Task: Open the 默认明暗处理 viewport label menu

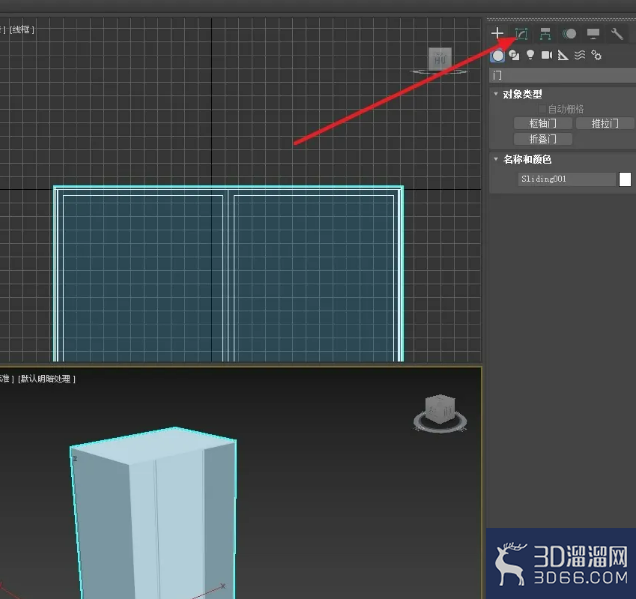Action: coord(47,379)
